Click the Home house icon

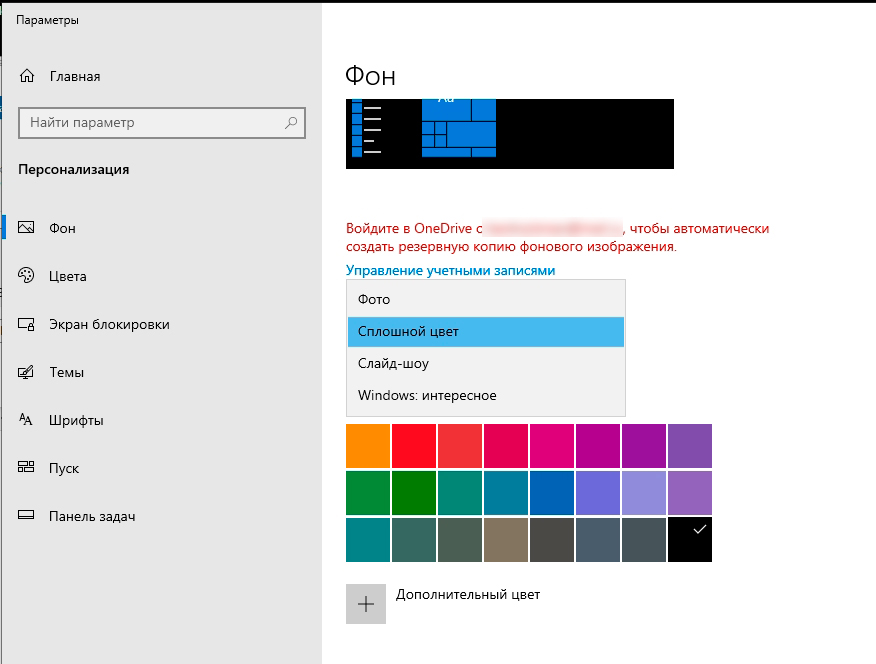coord(27,76)
